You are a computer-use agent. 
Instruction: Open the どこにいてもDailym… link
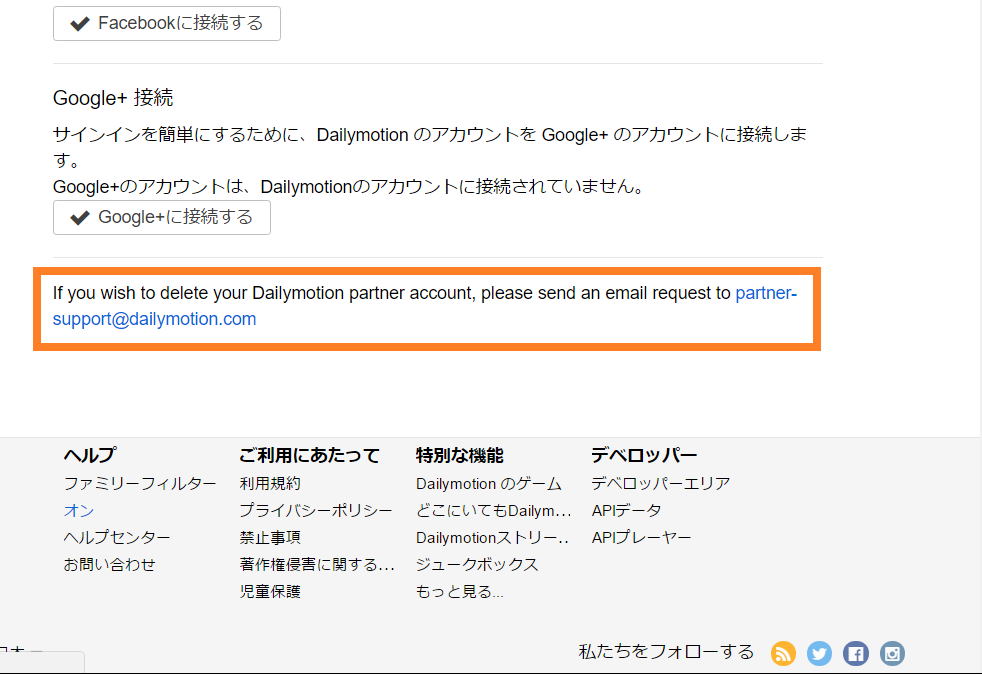[494, 511]
